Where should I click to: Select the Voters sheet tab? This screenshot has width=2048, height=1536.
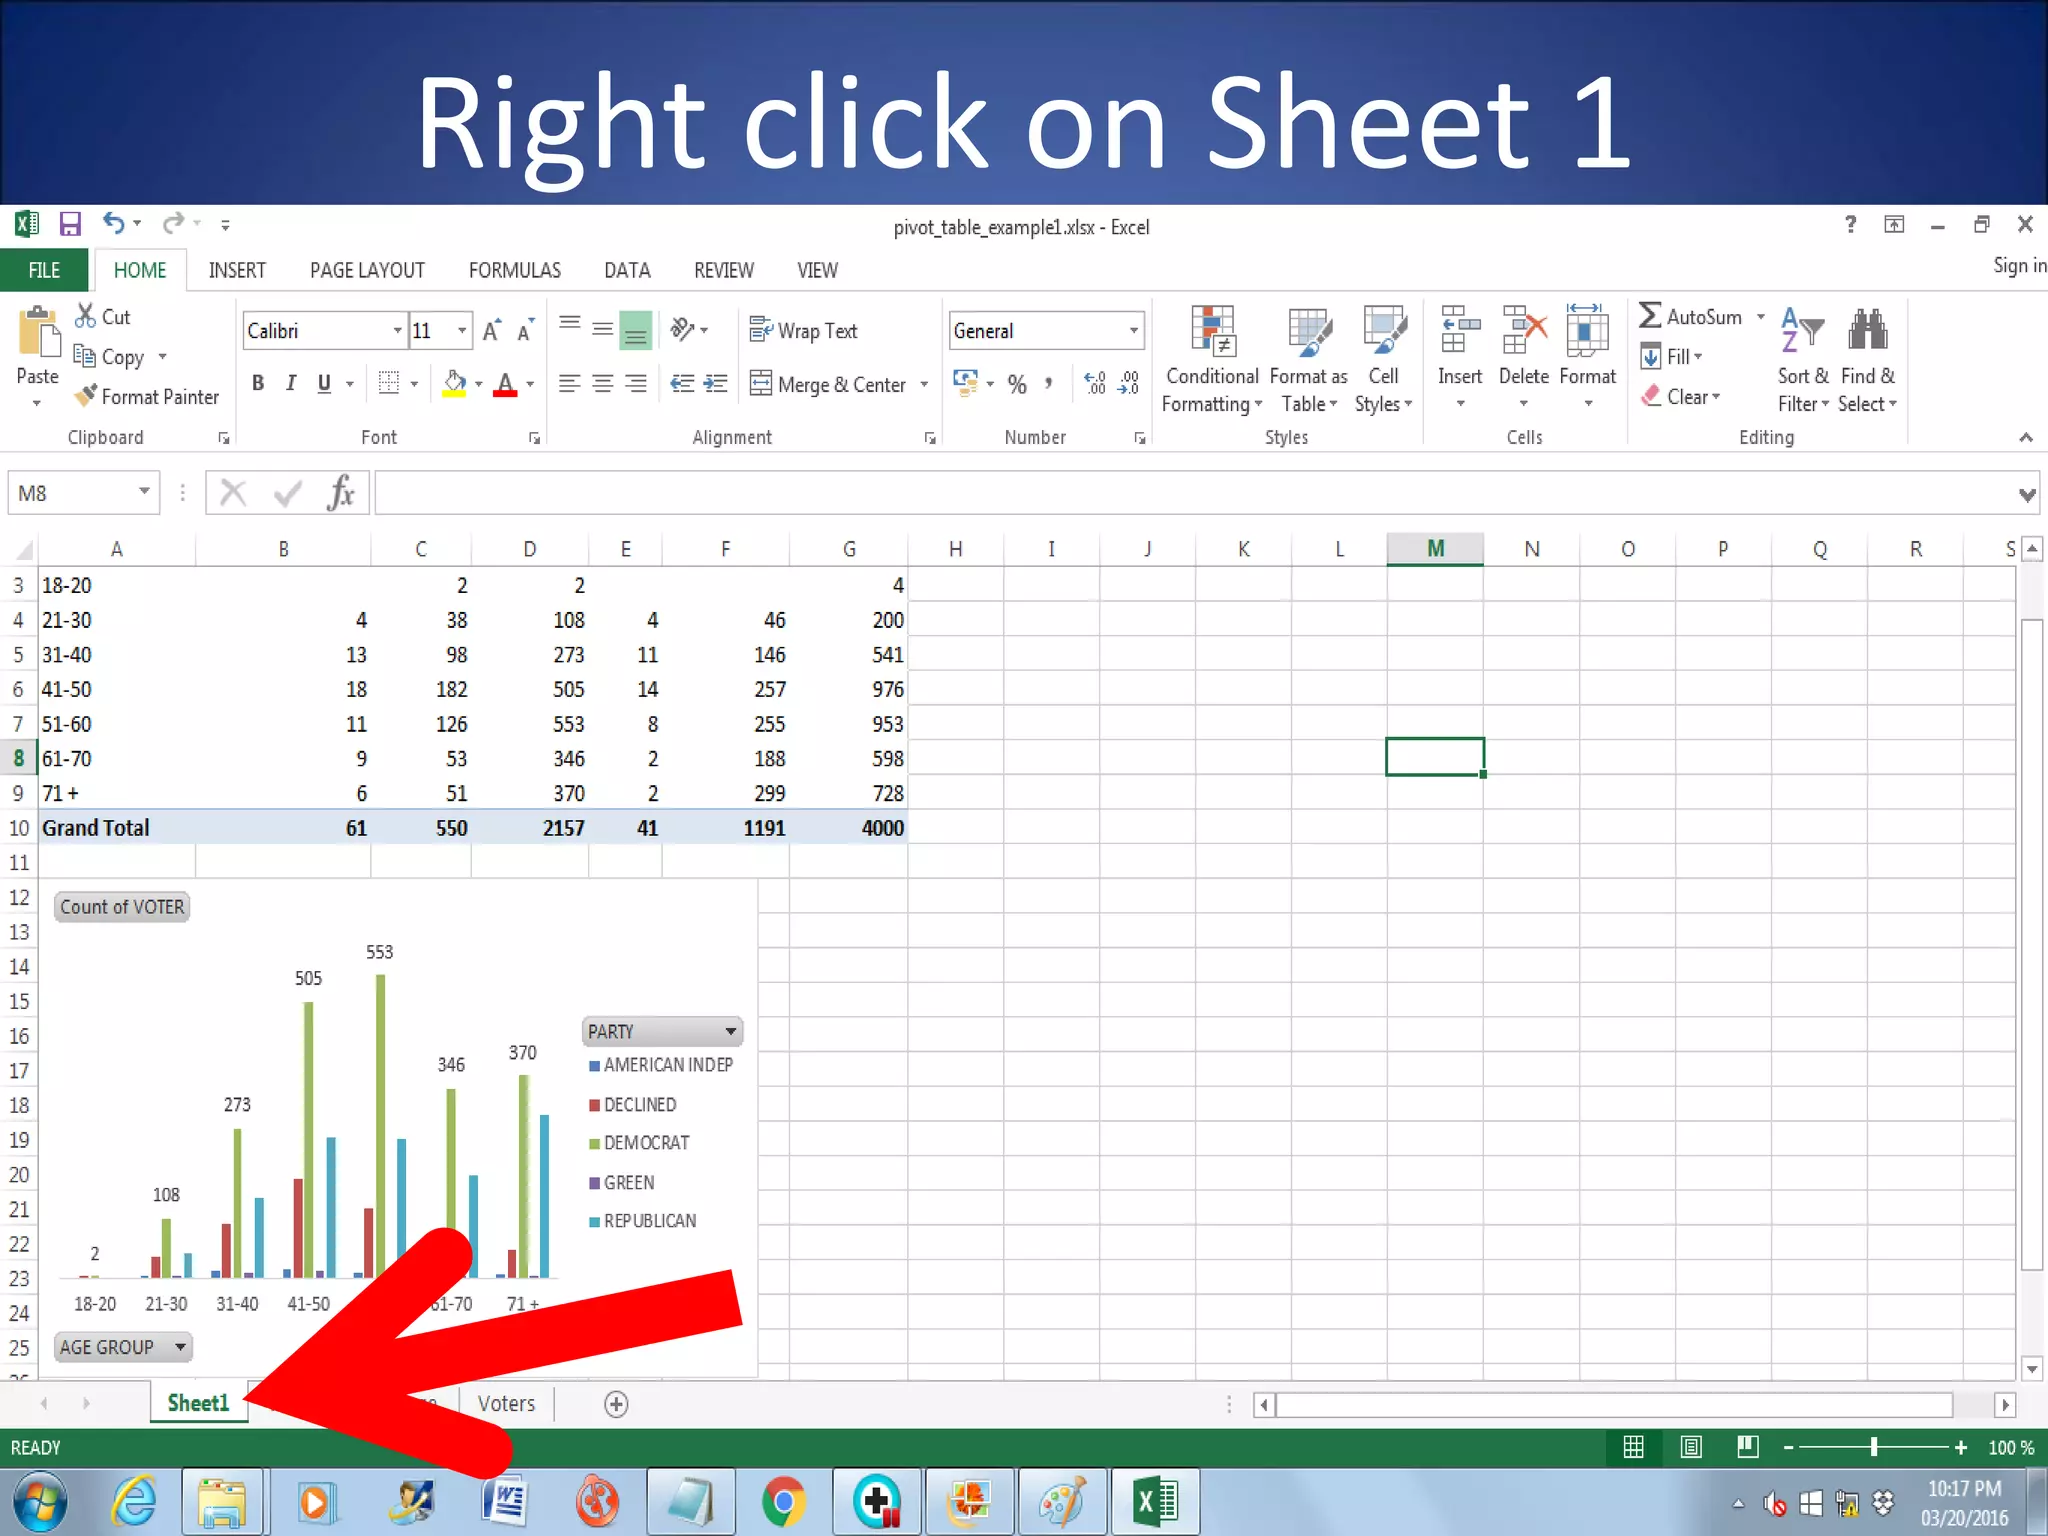(x=506, y=1403)
